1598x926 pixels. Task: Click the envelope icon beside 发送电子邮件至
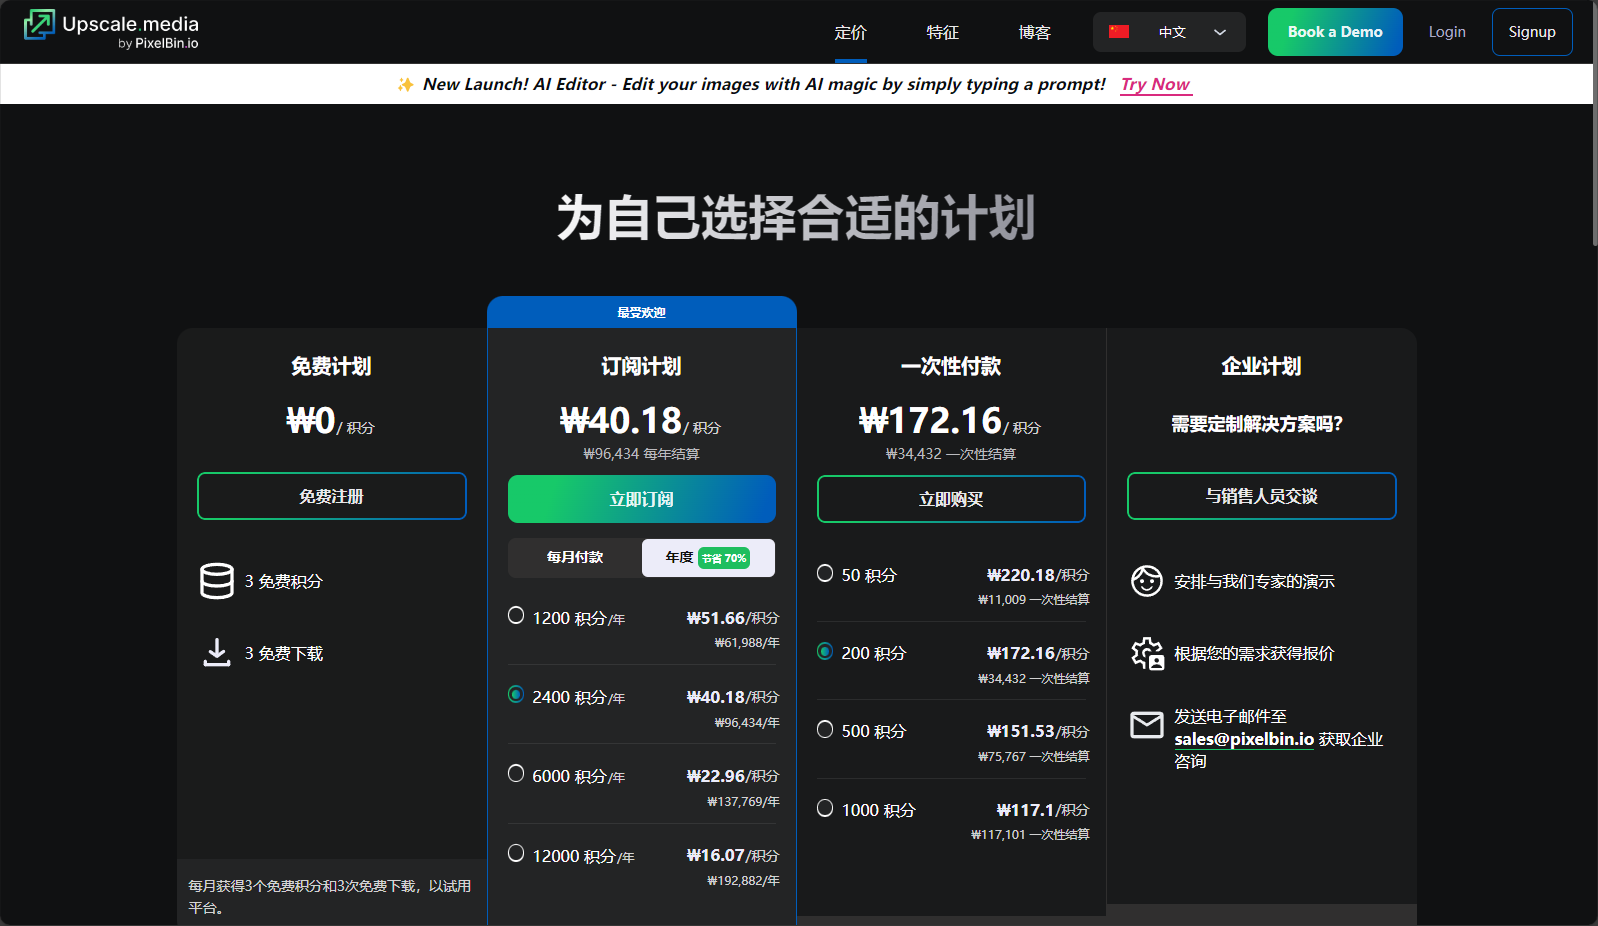pos(1147,725)
